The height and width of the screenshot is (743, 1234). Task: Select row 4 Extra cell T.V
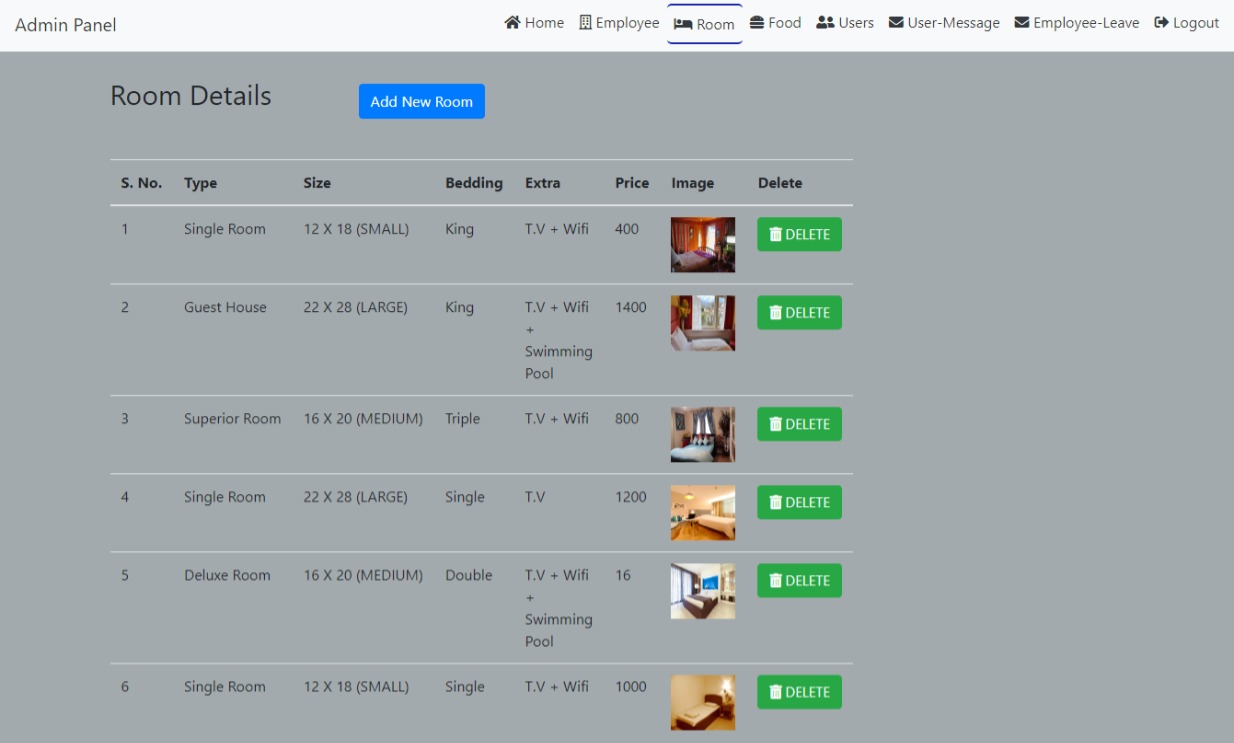click(x=535, y=496)
